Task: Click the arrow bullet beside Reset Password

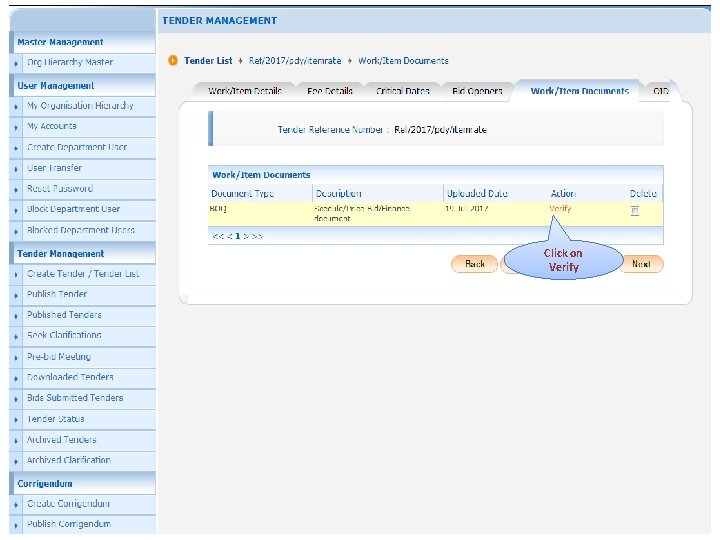Action: tap(16, 190)
